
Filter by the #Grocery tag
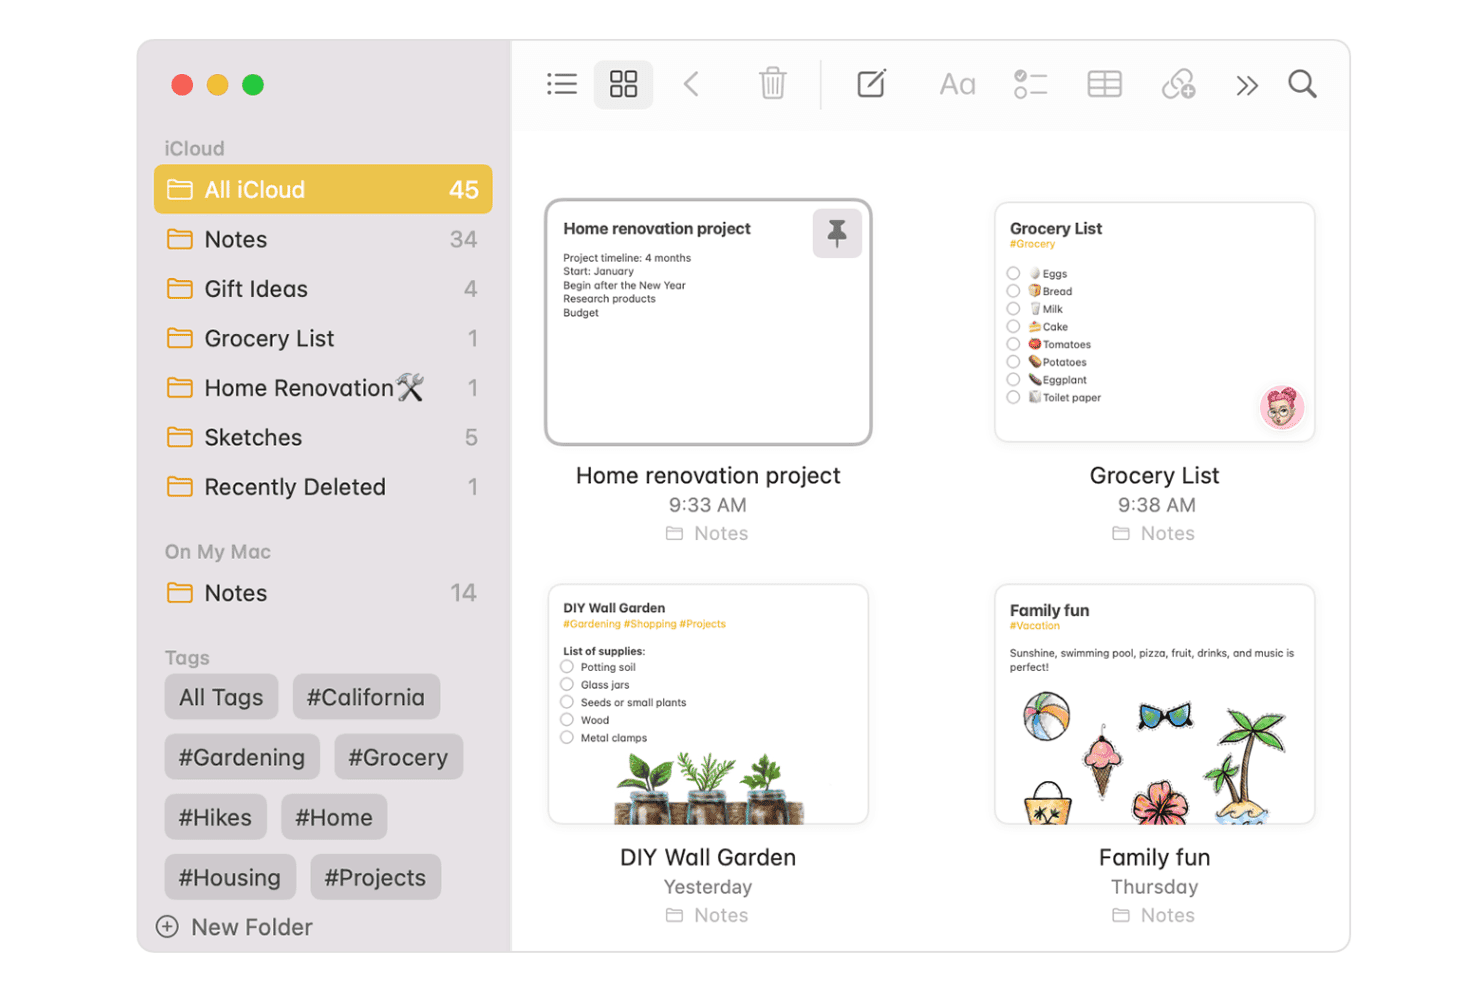click(x=398, y=757)
